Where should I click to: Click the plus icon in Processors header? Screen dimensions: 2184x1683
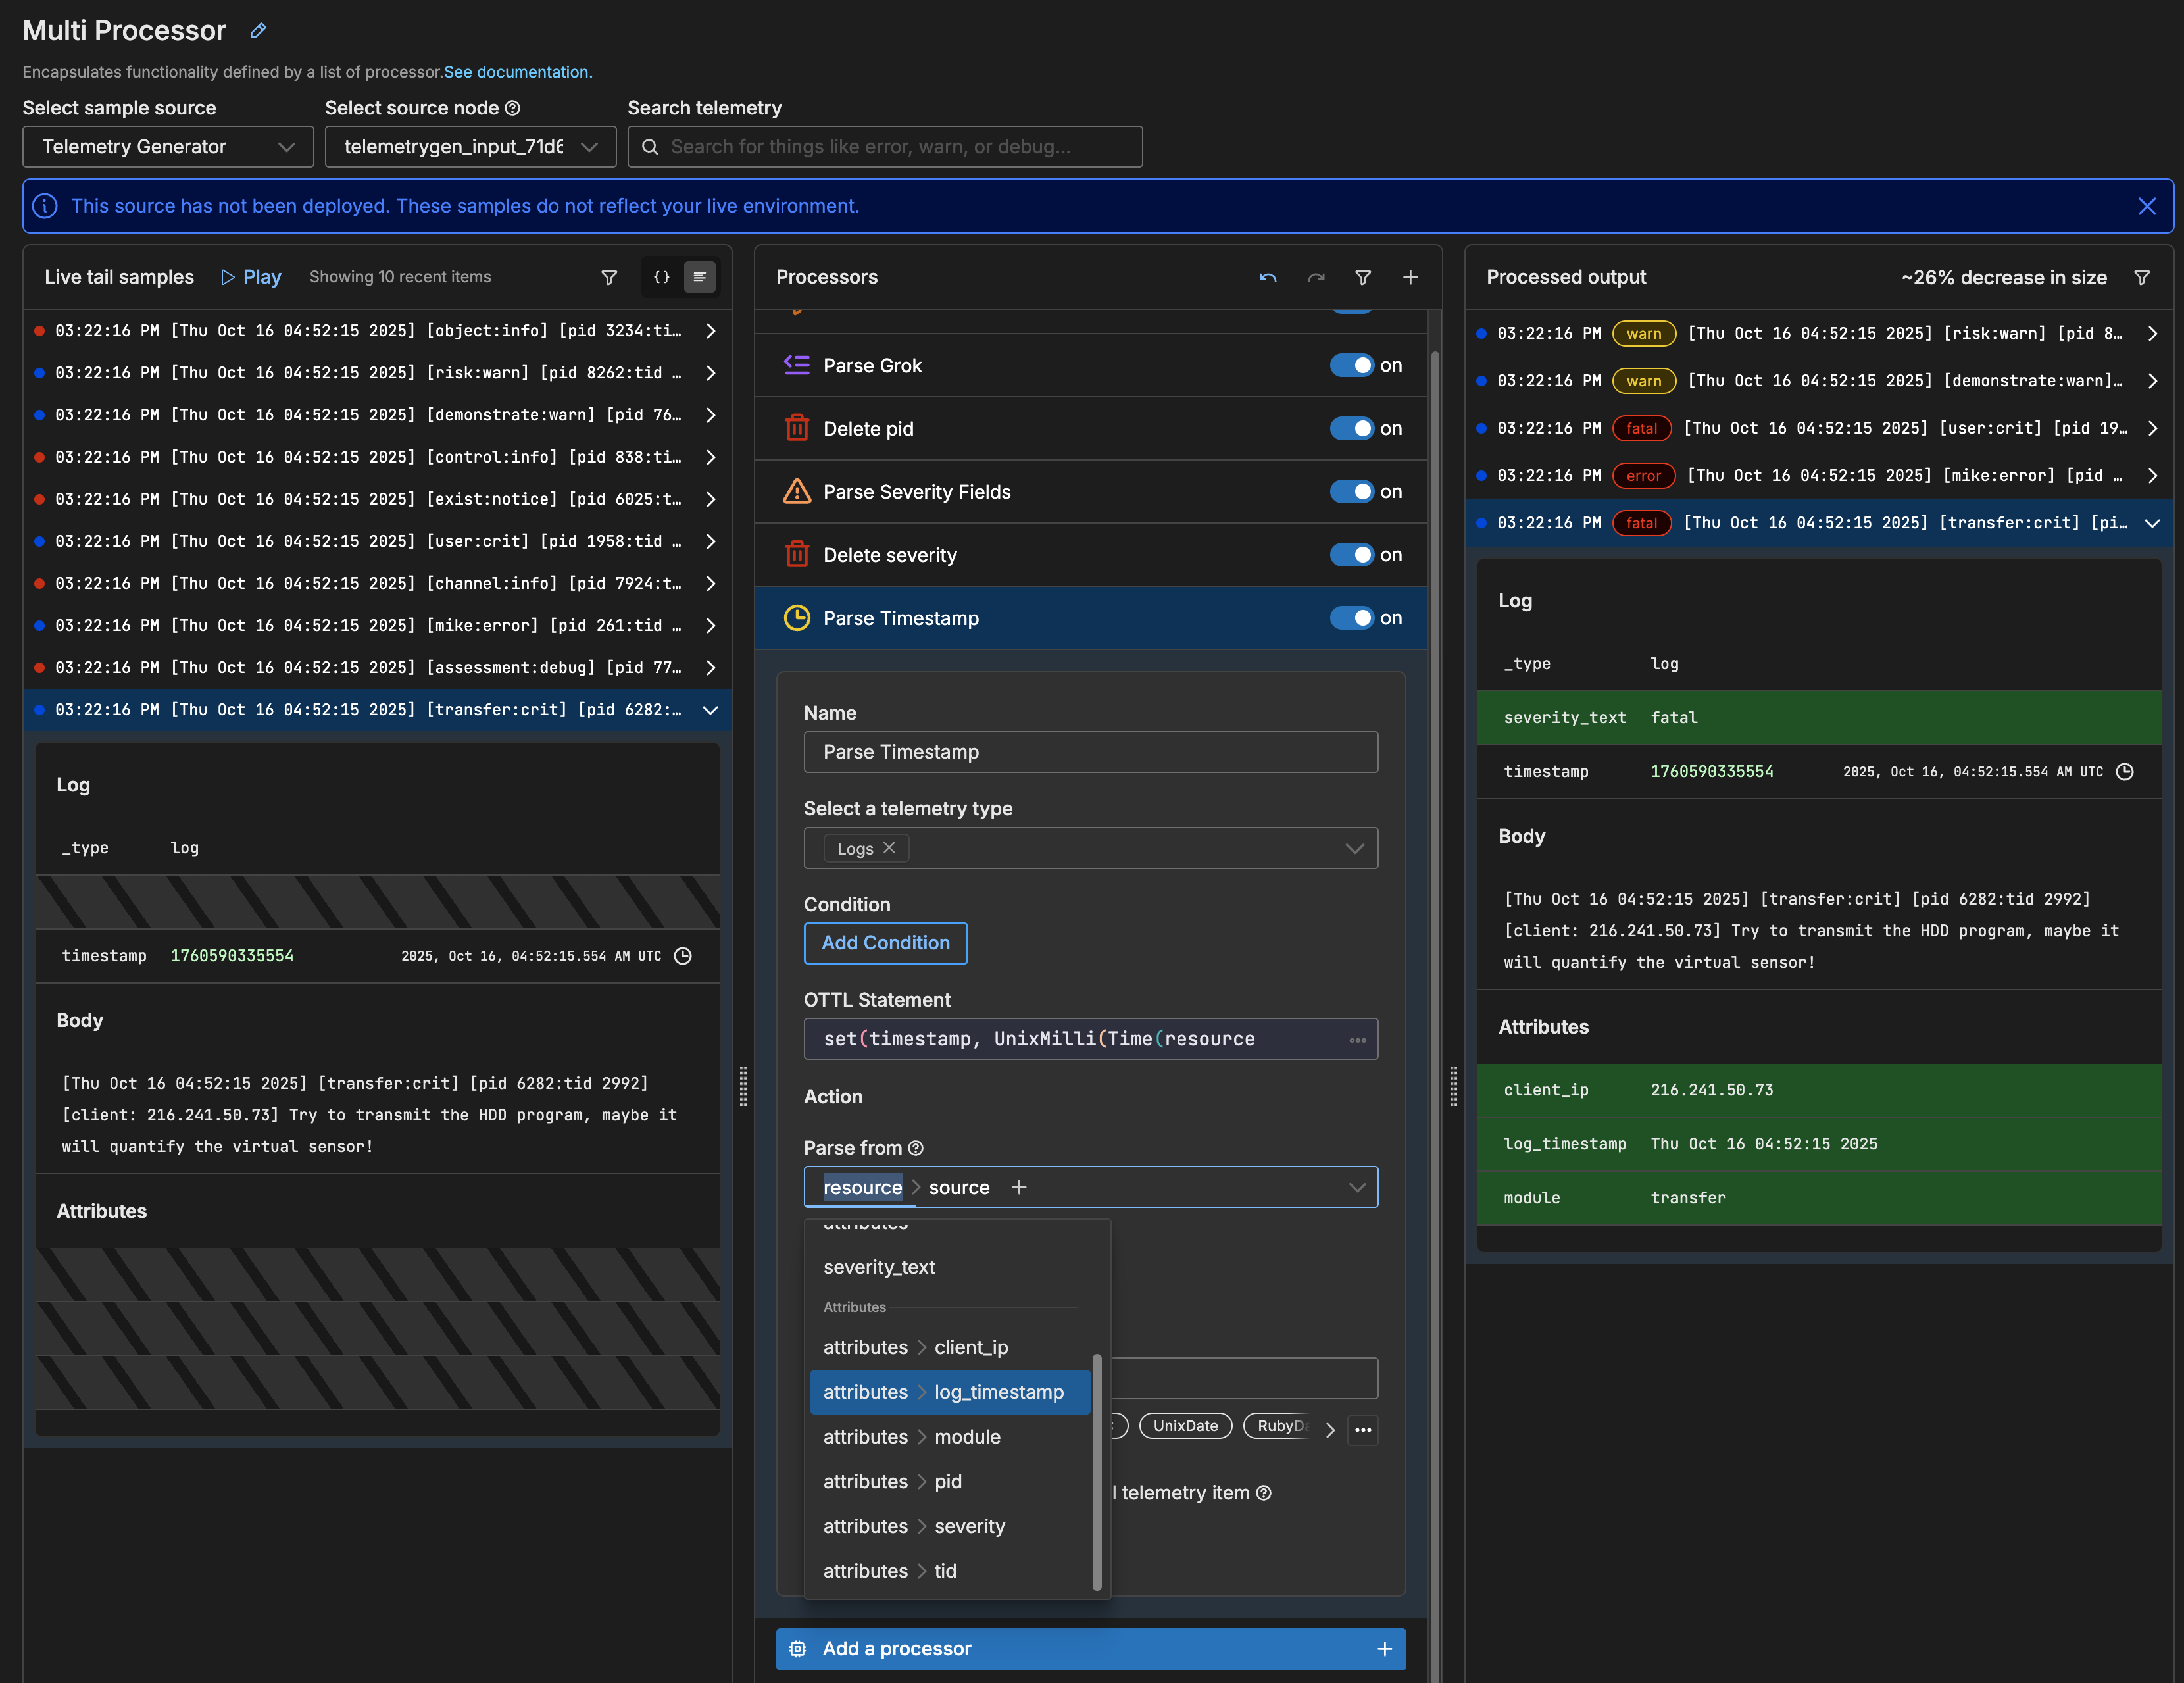click(1409, 277)
